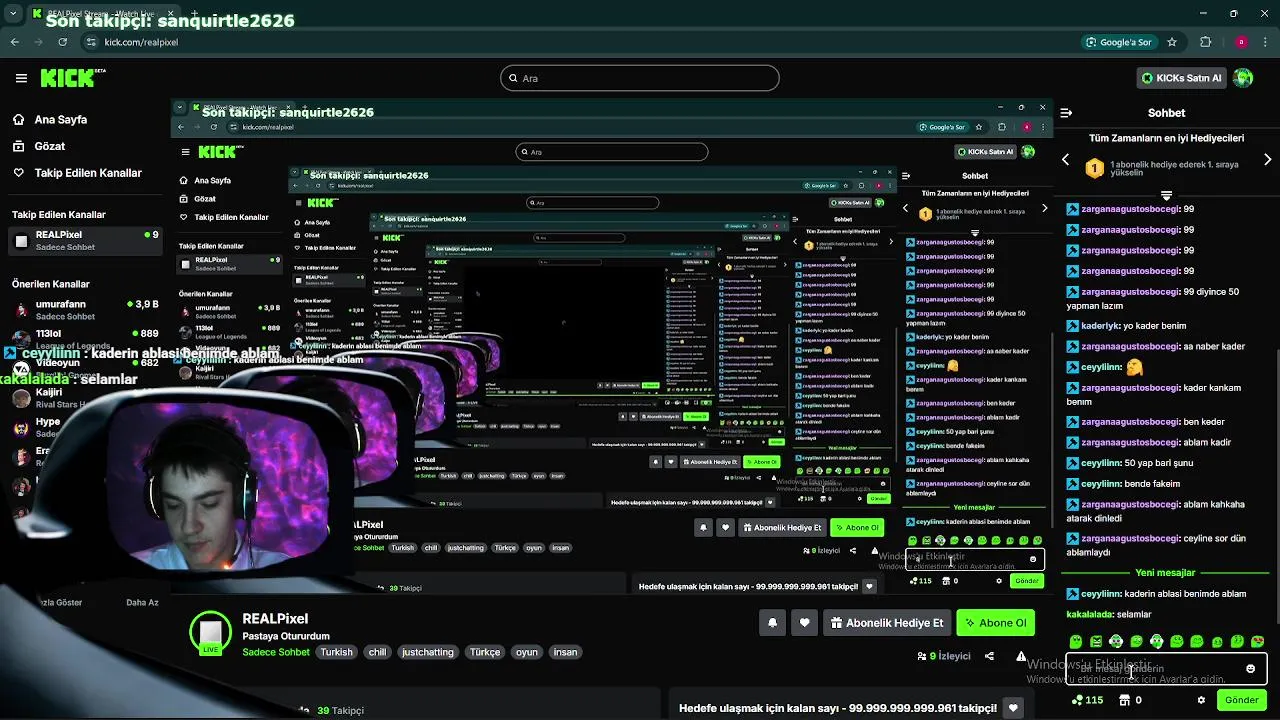1280x720 pixels.
Task: Show next top gifters with right arrow
Action: (x=1267, y=160)
